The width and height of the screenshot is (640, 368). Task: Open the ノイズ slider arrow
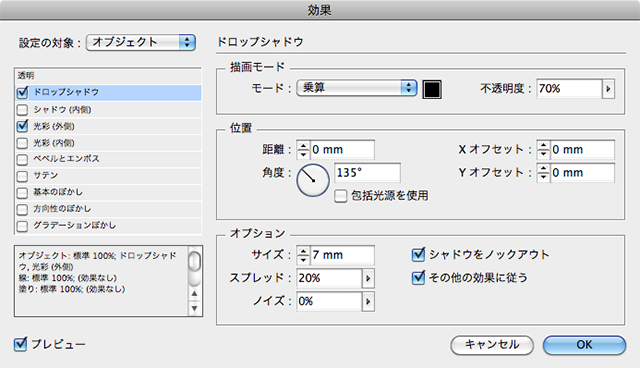coord(368,301)
